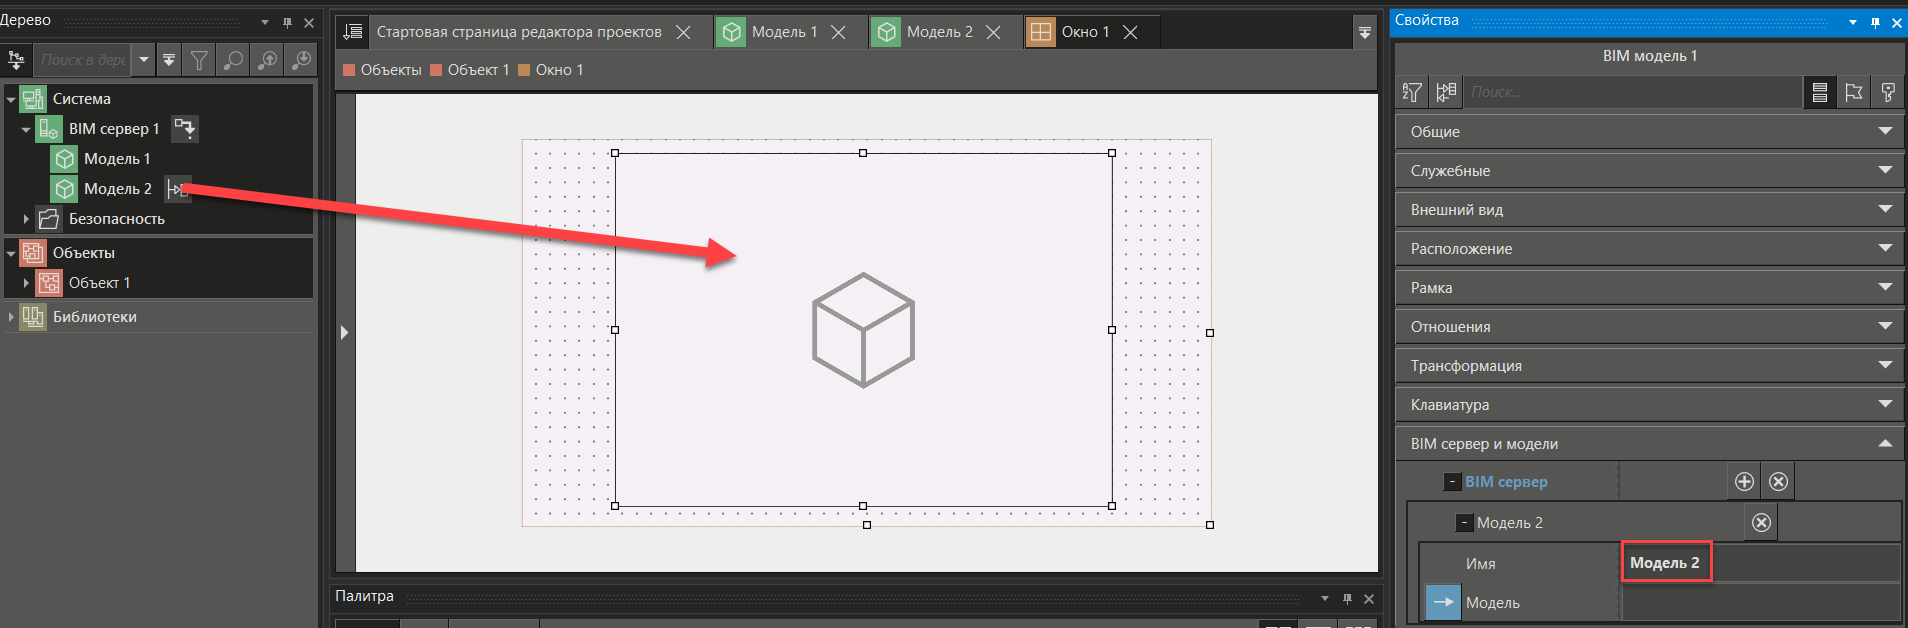Switch to Стартовая страница редактора проектов tab
This screenshot has height=628, width=1908.
tap(519, 32)
